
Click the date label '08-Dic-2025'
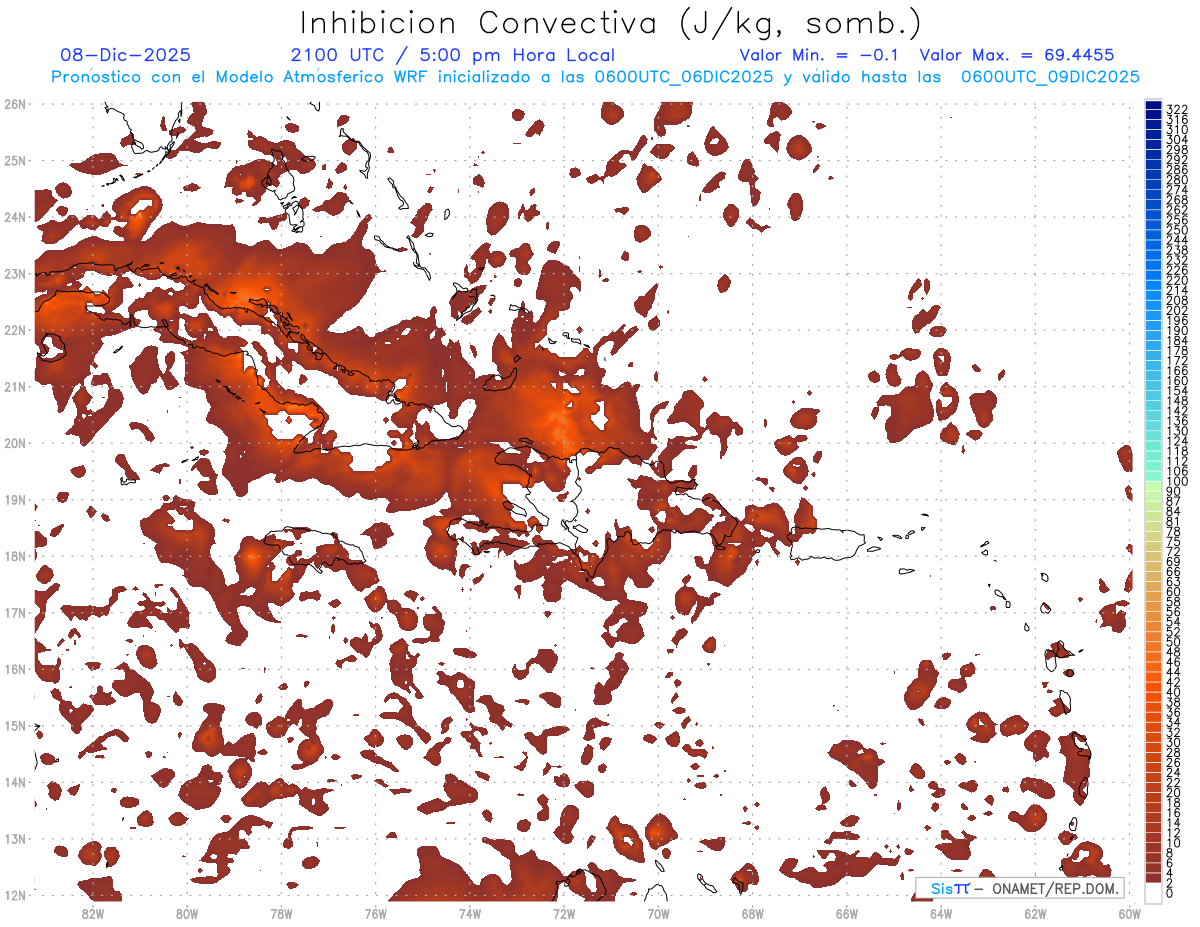[125, 55]
